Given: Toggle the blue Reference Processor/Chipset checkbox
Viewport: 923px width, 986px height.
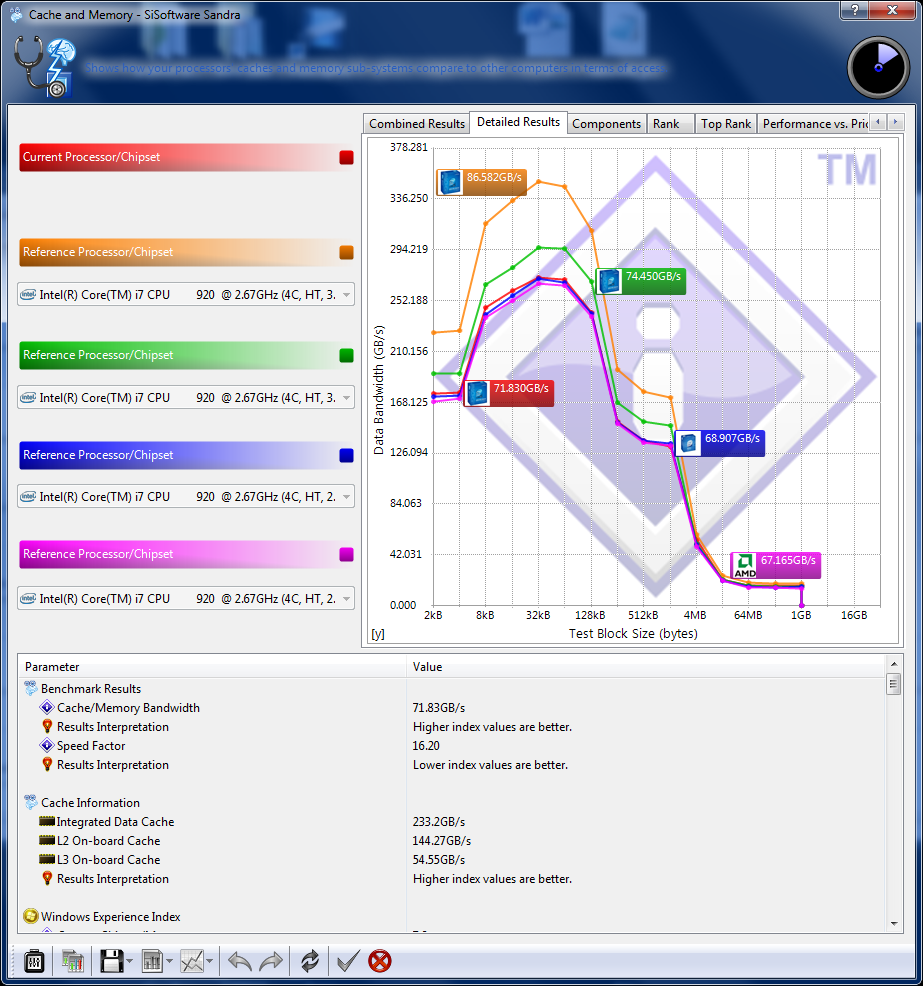Looking at the screenshot, I should (x=346, y=455).
